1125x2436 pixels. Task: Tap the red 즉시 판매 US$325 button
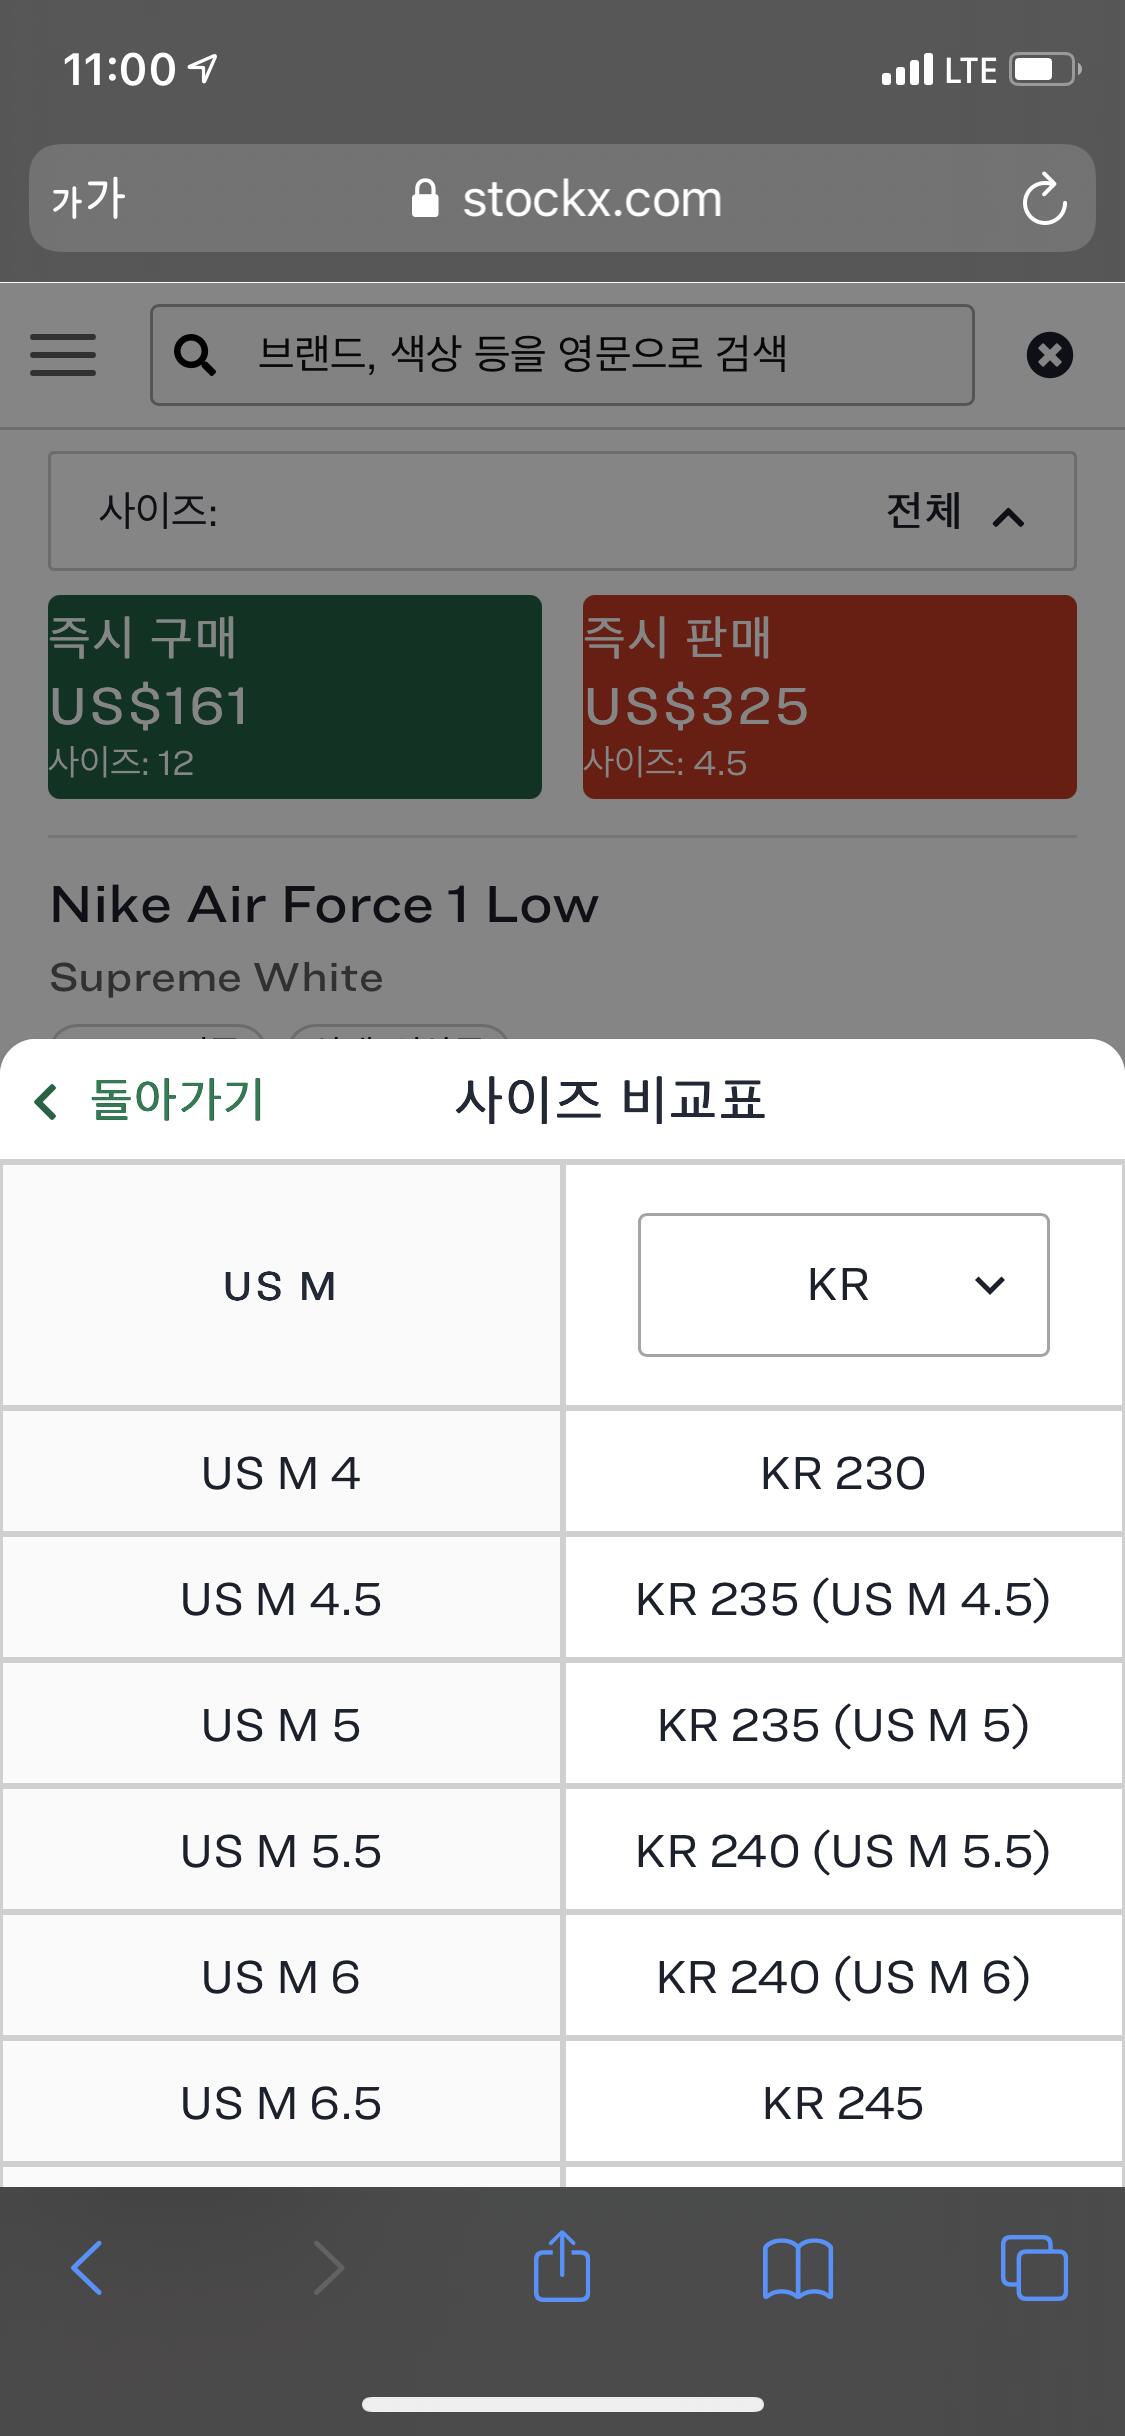(x=829, y=697)
